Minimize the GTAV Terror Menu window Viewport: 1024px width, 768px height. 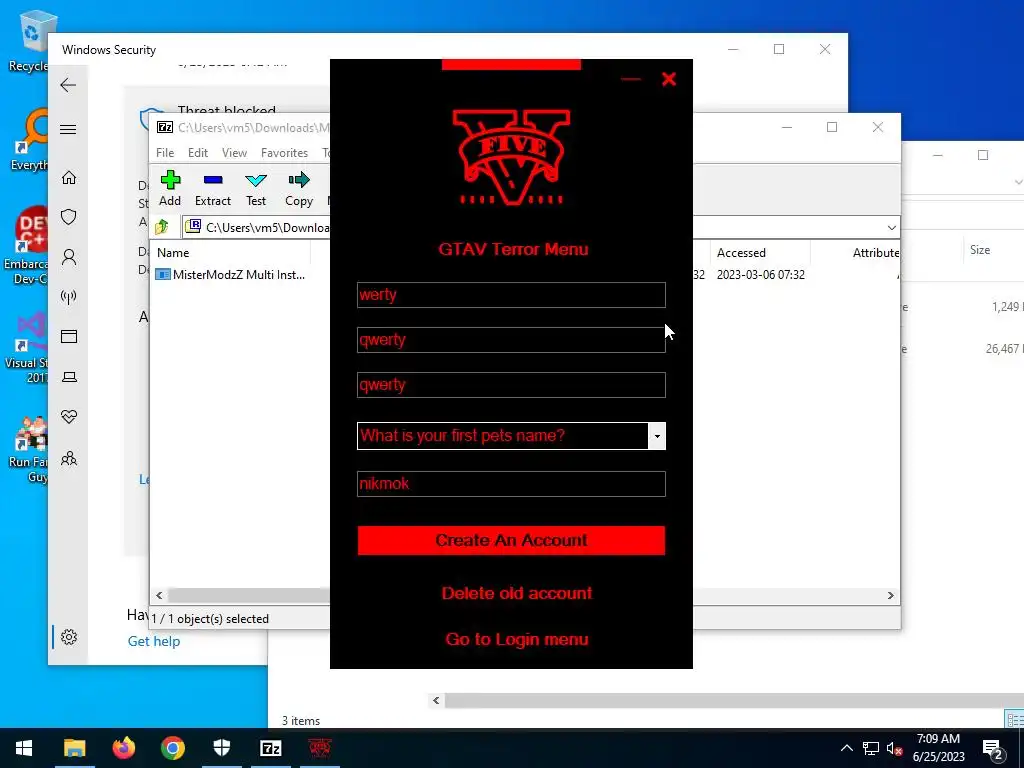pos(631,79)
